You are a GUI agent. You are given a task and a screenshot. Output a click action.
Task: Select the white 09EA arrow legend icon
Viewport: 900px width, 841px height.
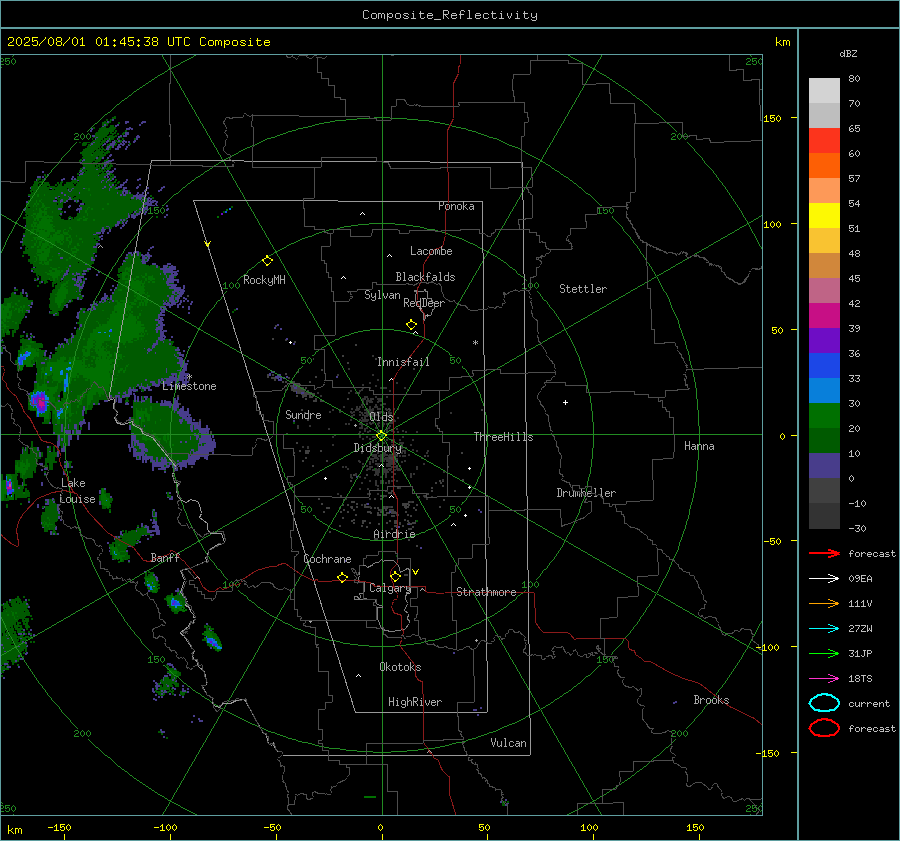coord(824,579)
